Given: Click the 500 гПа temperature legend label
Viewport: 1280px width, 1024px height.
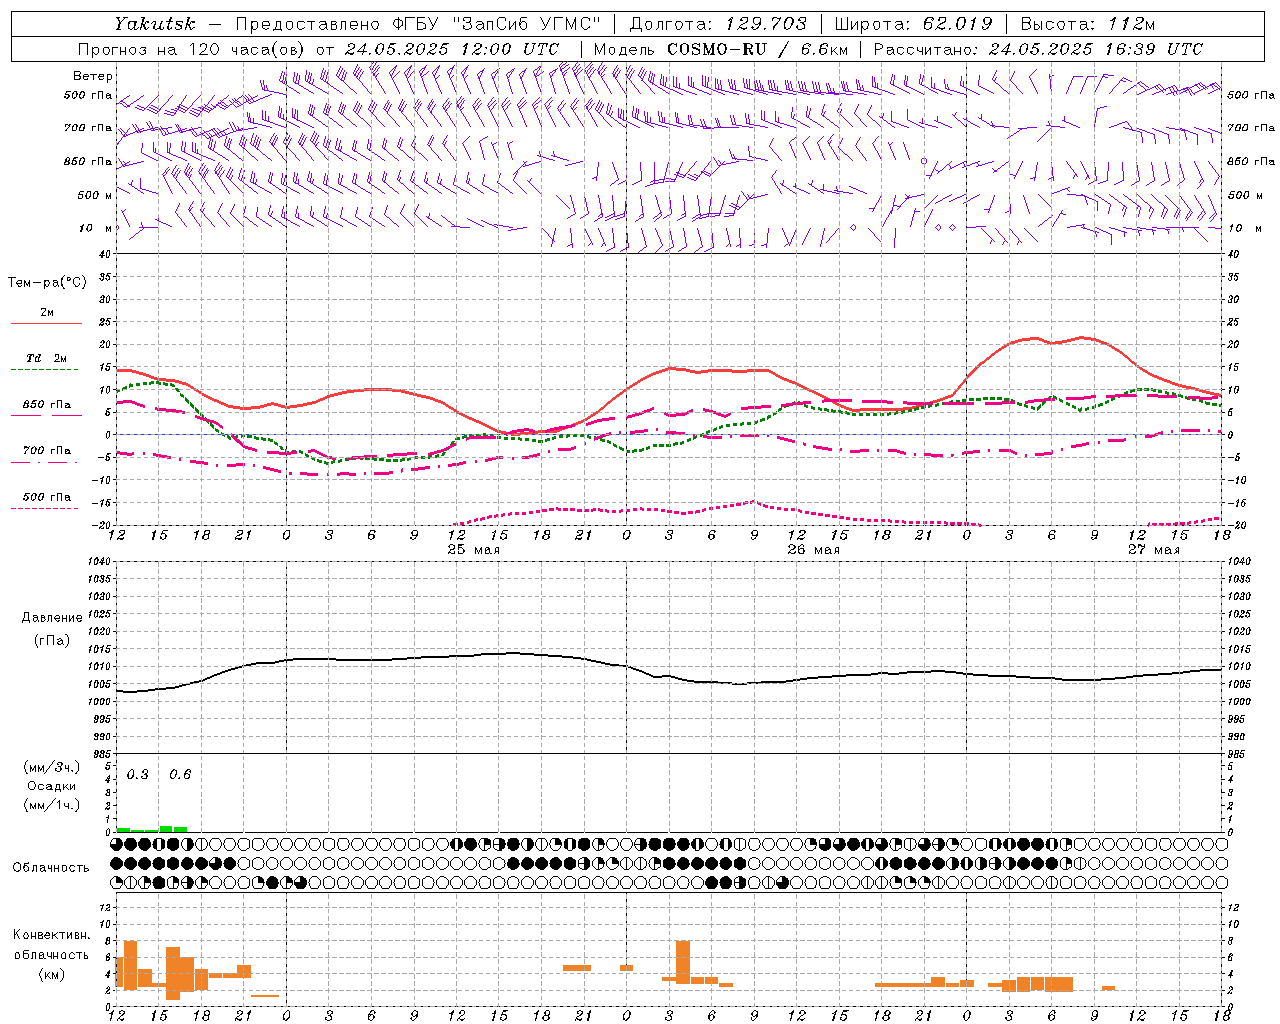Looking at the screenshot, I should tap(47, 496).
